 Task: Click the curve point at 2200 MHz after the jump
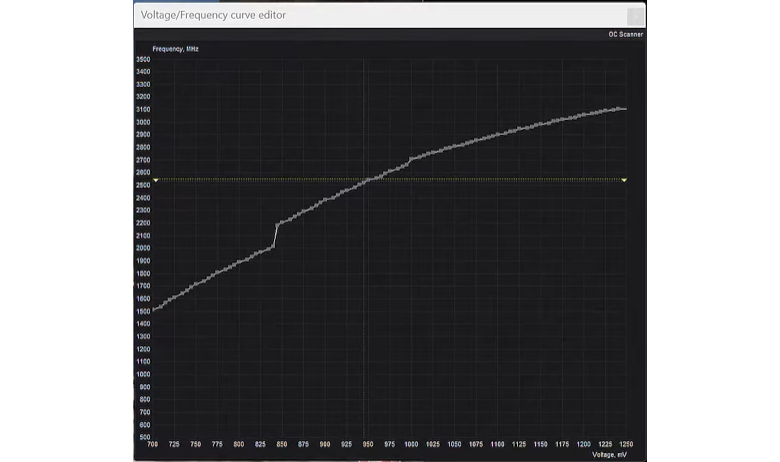278,224
